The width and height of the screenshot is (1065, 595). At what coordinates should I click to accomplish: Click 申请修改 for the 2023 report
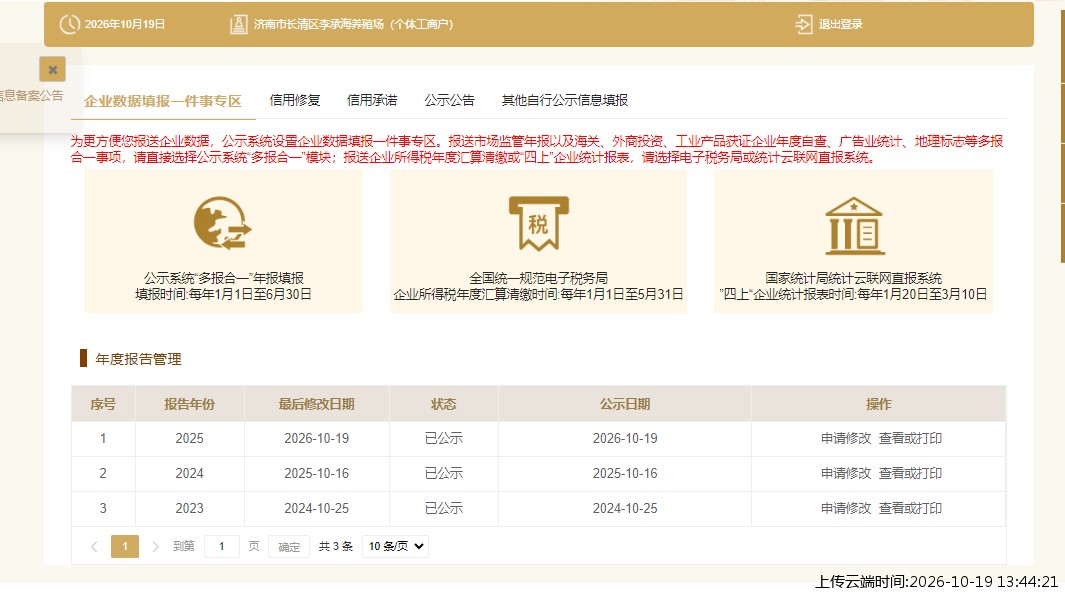coord(846,508)
